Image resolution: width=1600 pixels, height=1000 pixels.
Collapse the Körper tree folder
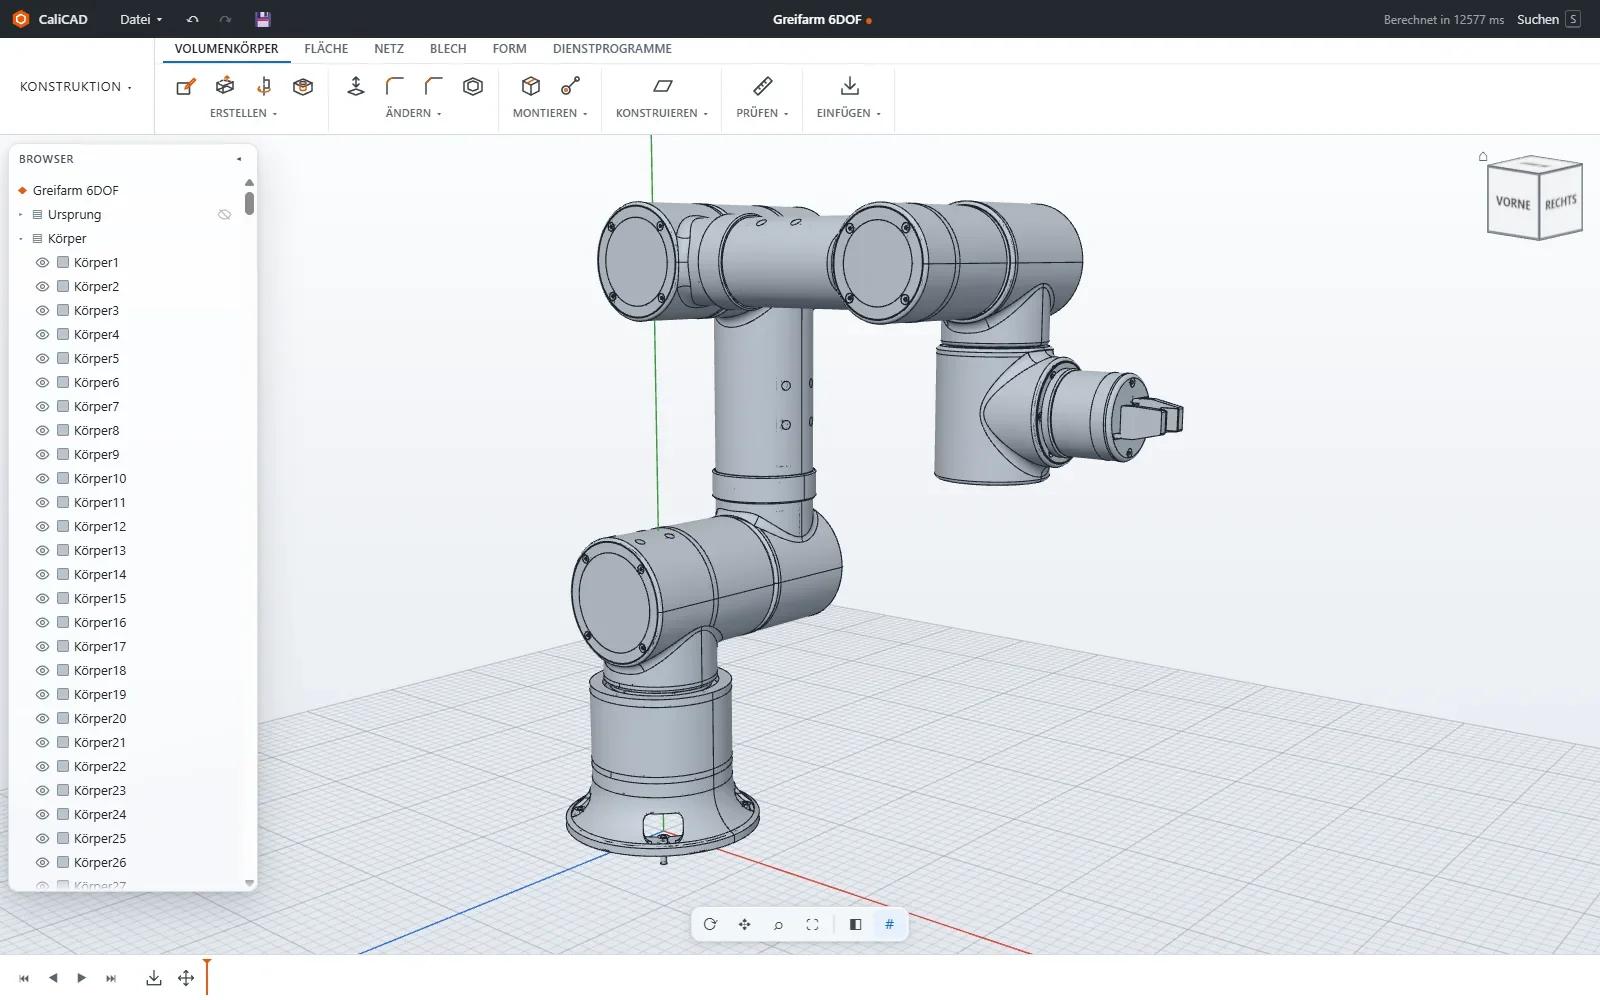(21, 239)
